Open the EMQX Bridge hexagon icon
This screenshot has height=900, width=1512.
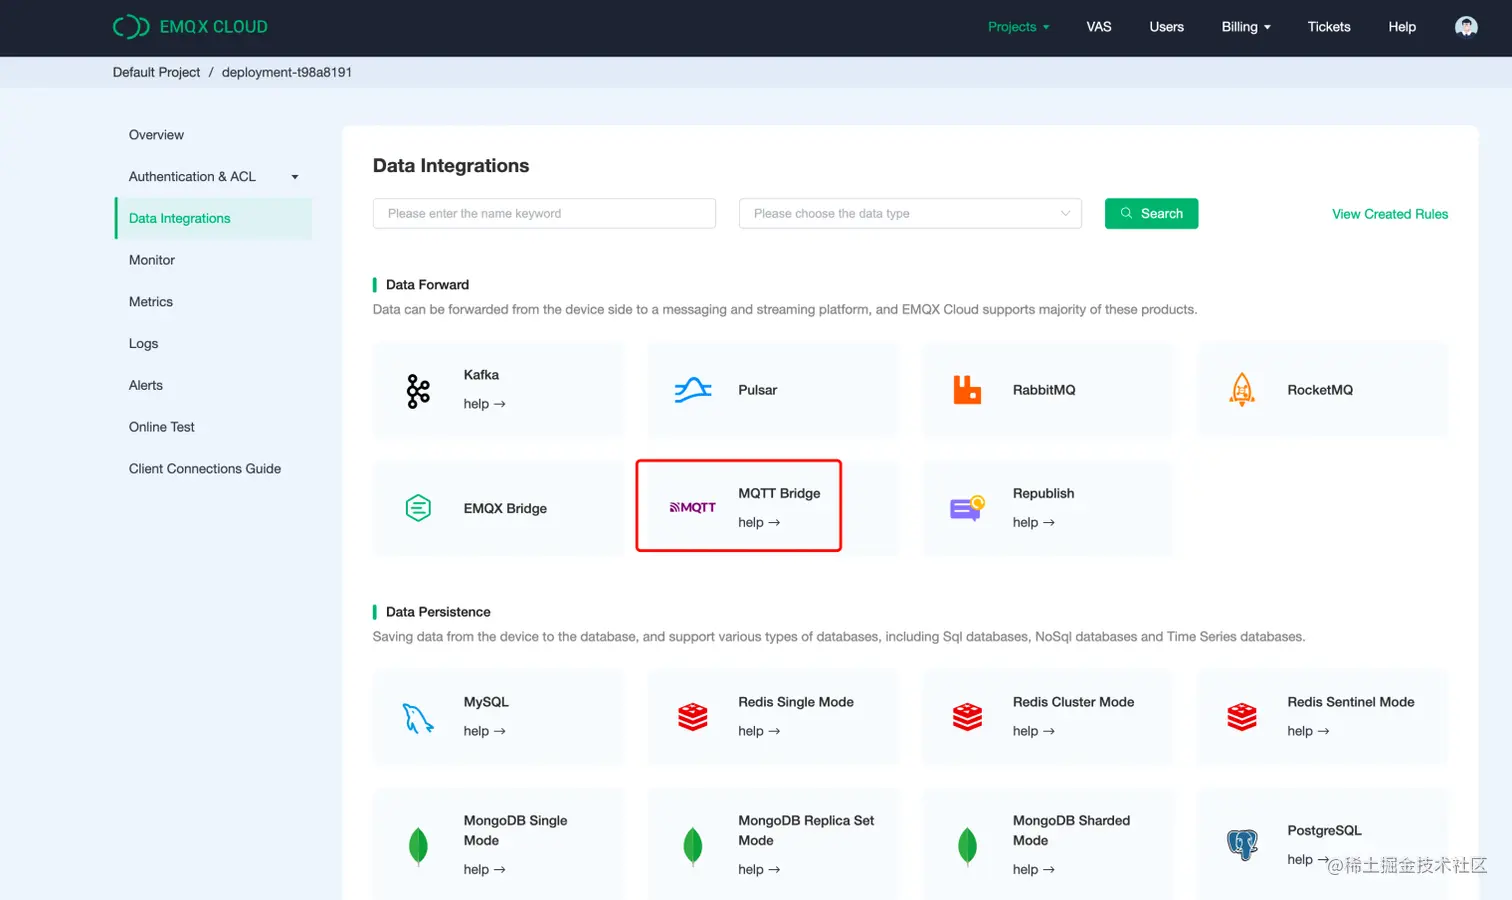click(418, 508)
